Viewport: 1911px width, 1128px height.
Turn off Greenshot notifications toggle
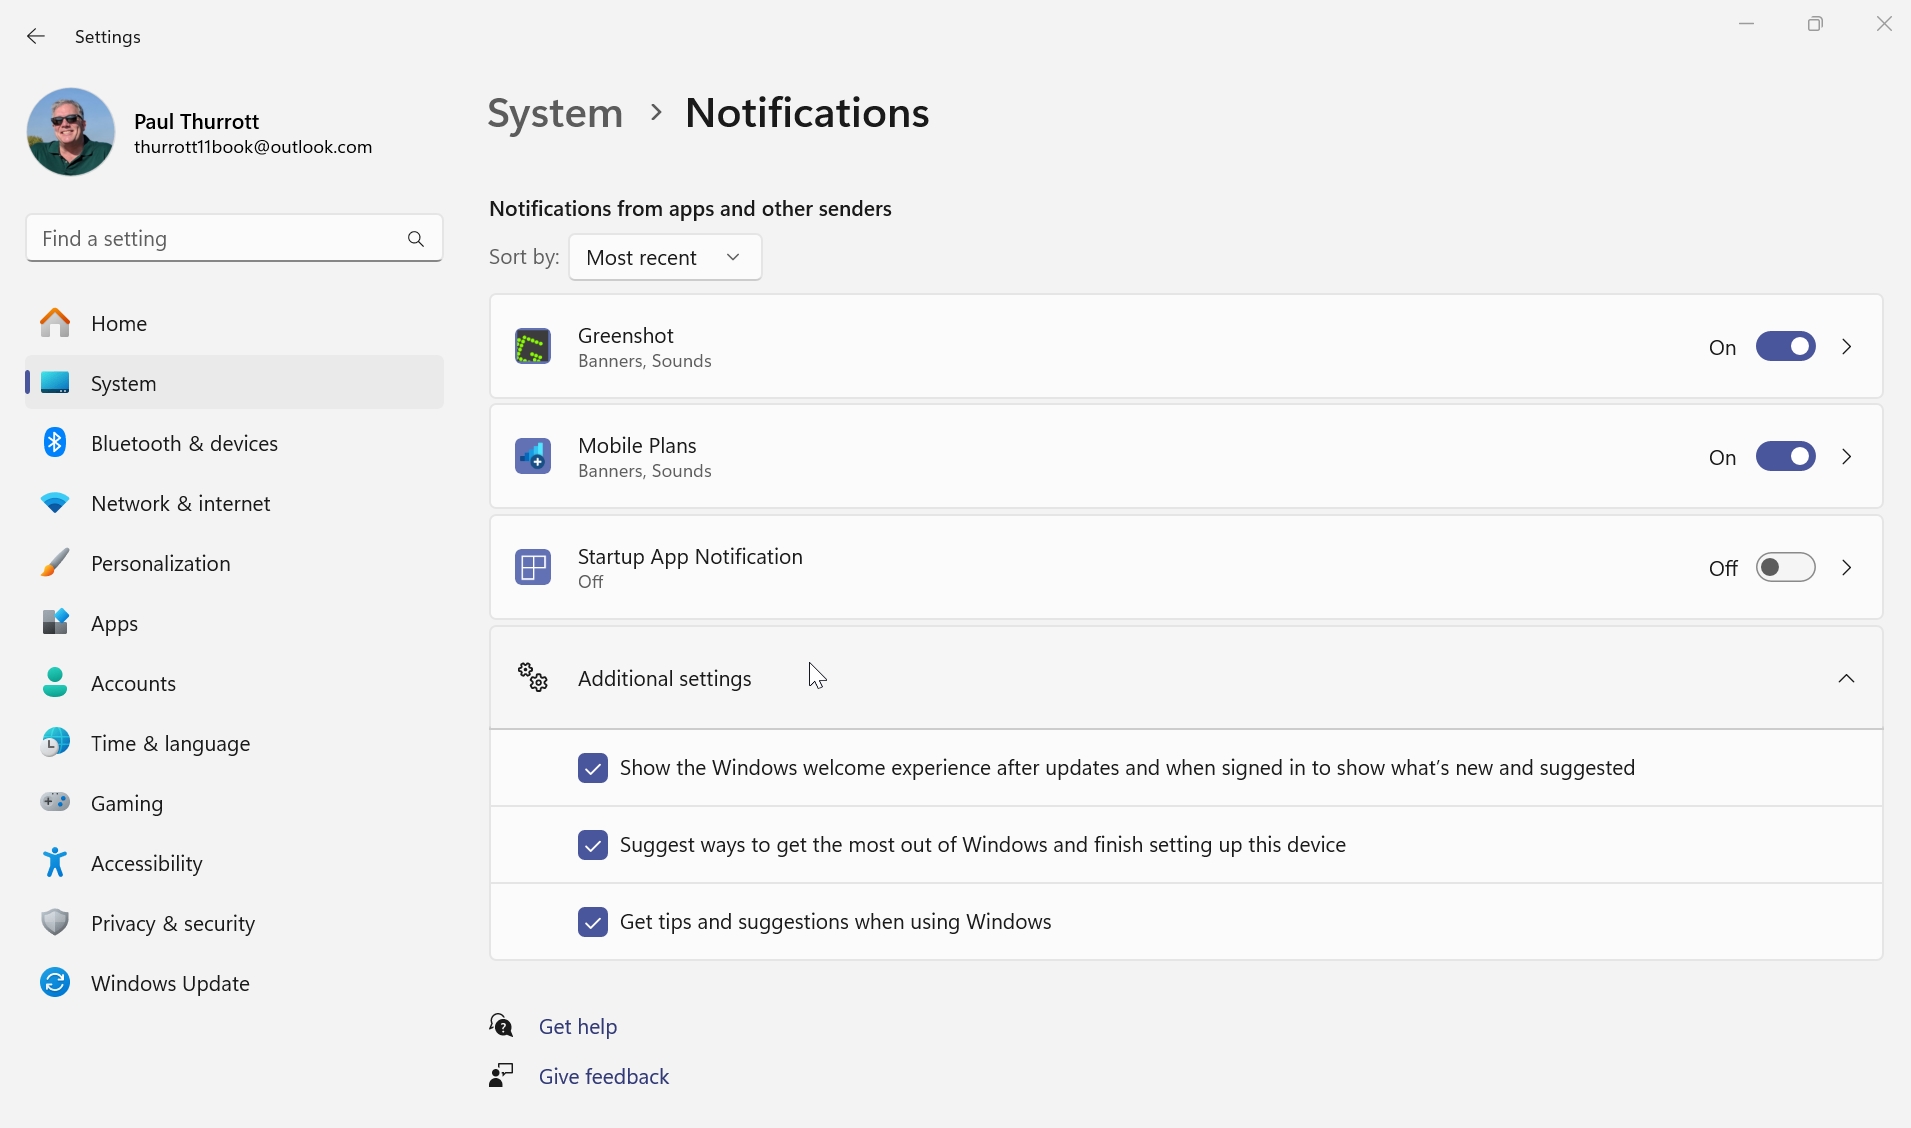tap(1785, 347)
